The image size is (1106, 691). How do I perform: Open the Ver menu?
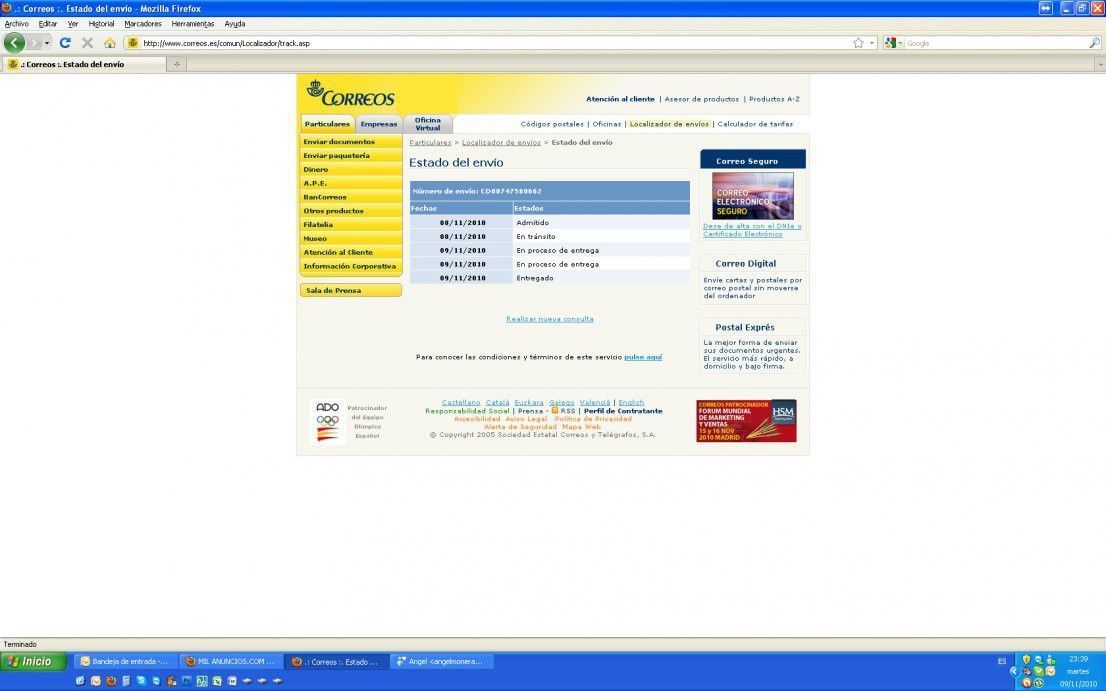pos(73,24)
